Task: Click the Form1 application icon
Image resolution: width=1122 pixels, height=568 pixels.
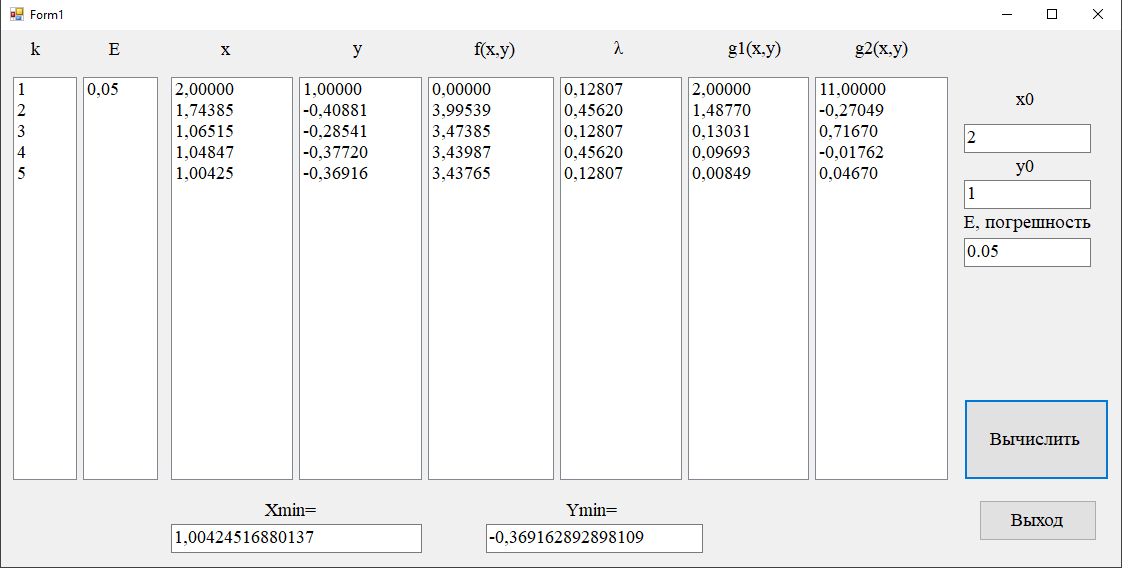Action: (x=16, y=14)
